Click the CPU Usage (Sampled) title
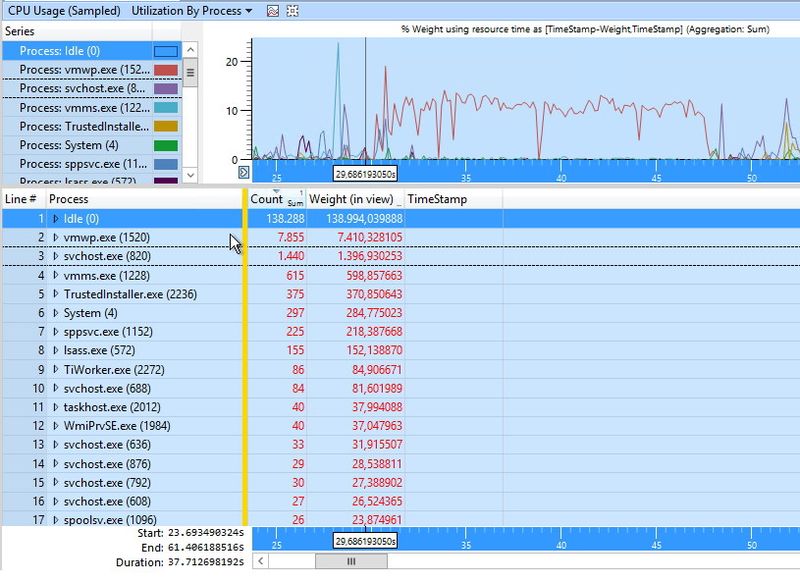 click(64, 11)
